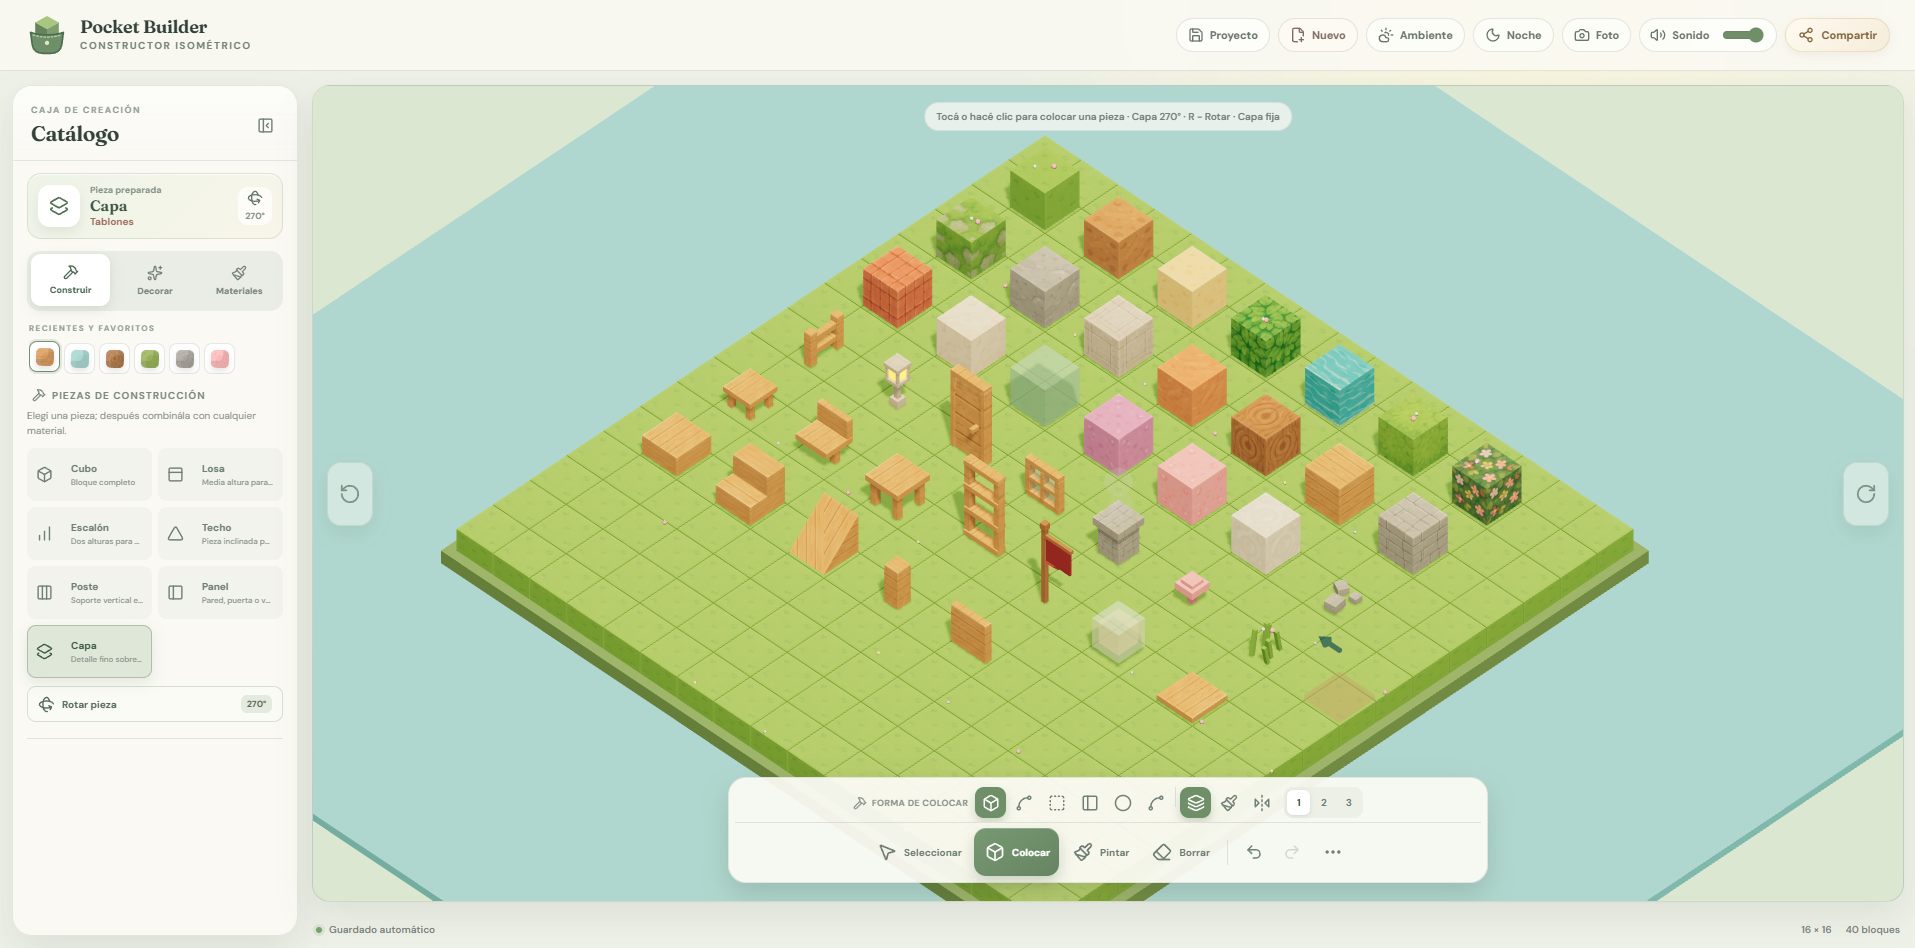Create a new build with Nuevo
This screenshot has height=948, width=1915.
pyautogui.click(x=1318, y=35)
